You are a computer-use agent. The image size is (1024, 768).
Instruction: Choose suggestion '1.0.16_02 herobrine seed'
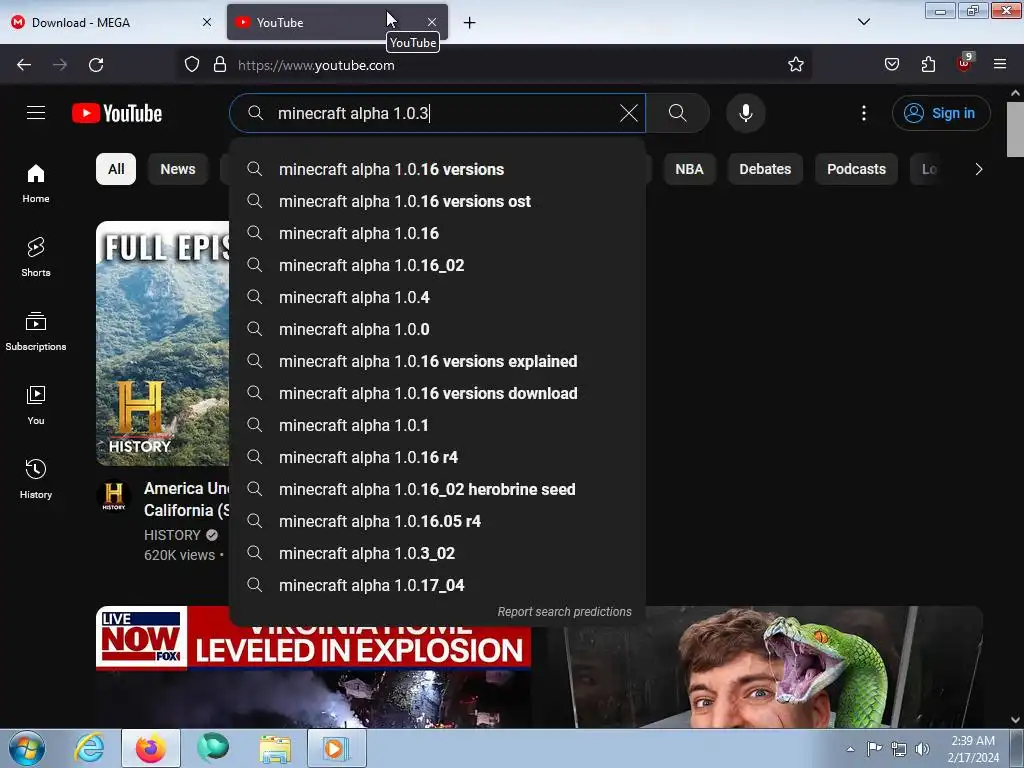(x=438, y=489)
